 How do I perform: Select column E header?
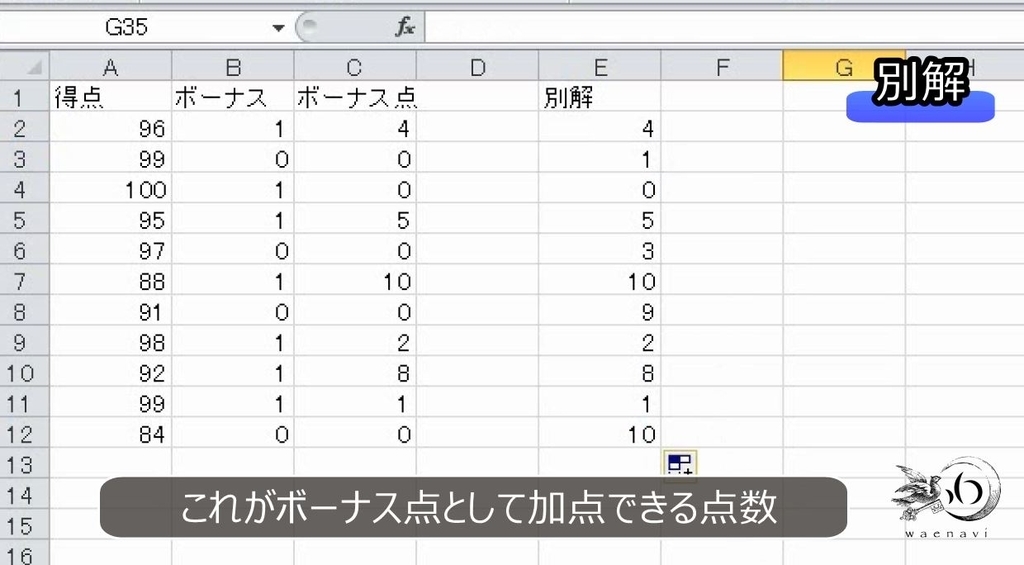[600, 67]
